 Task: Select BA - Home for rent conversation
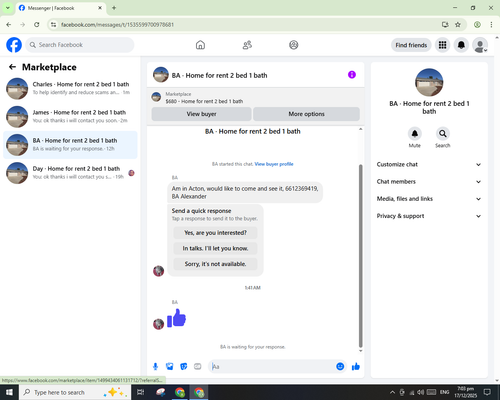point(70,145)
